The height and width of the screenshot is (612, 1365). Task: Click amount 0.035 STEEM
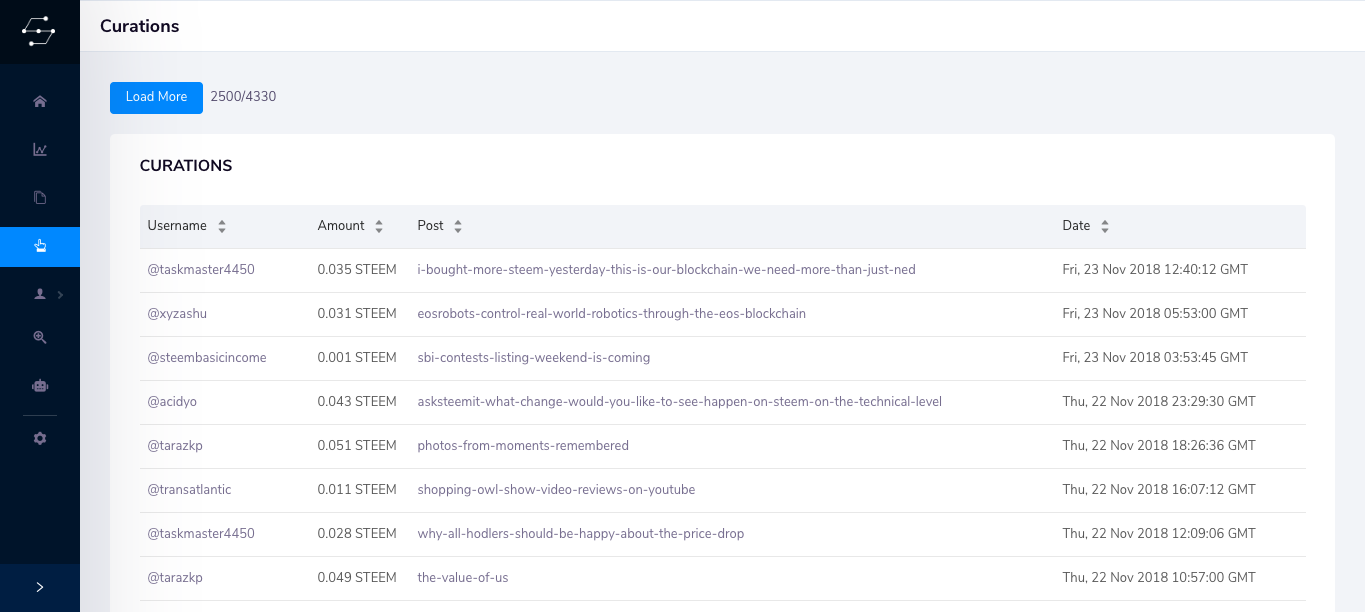click(x=357, y=270)
